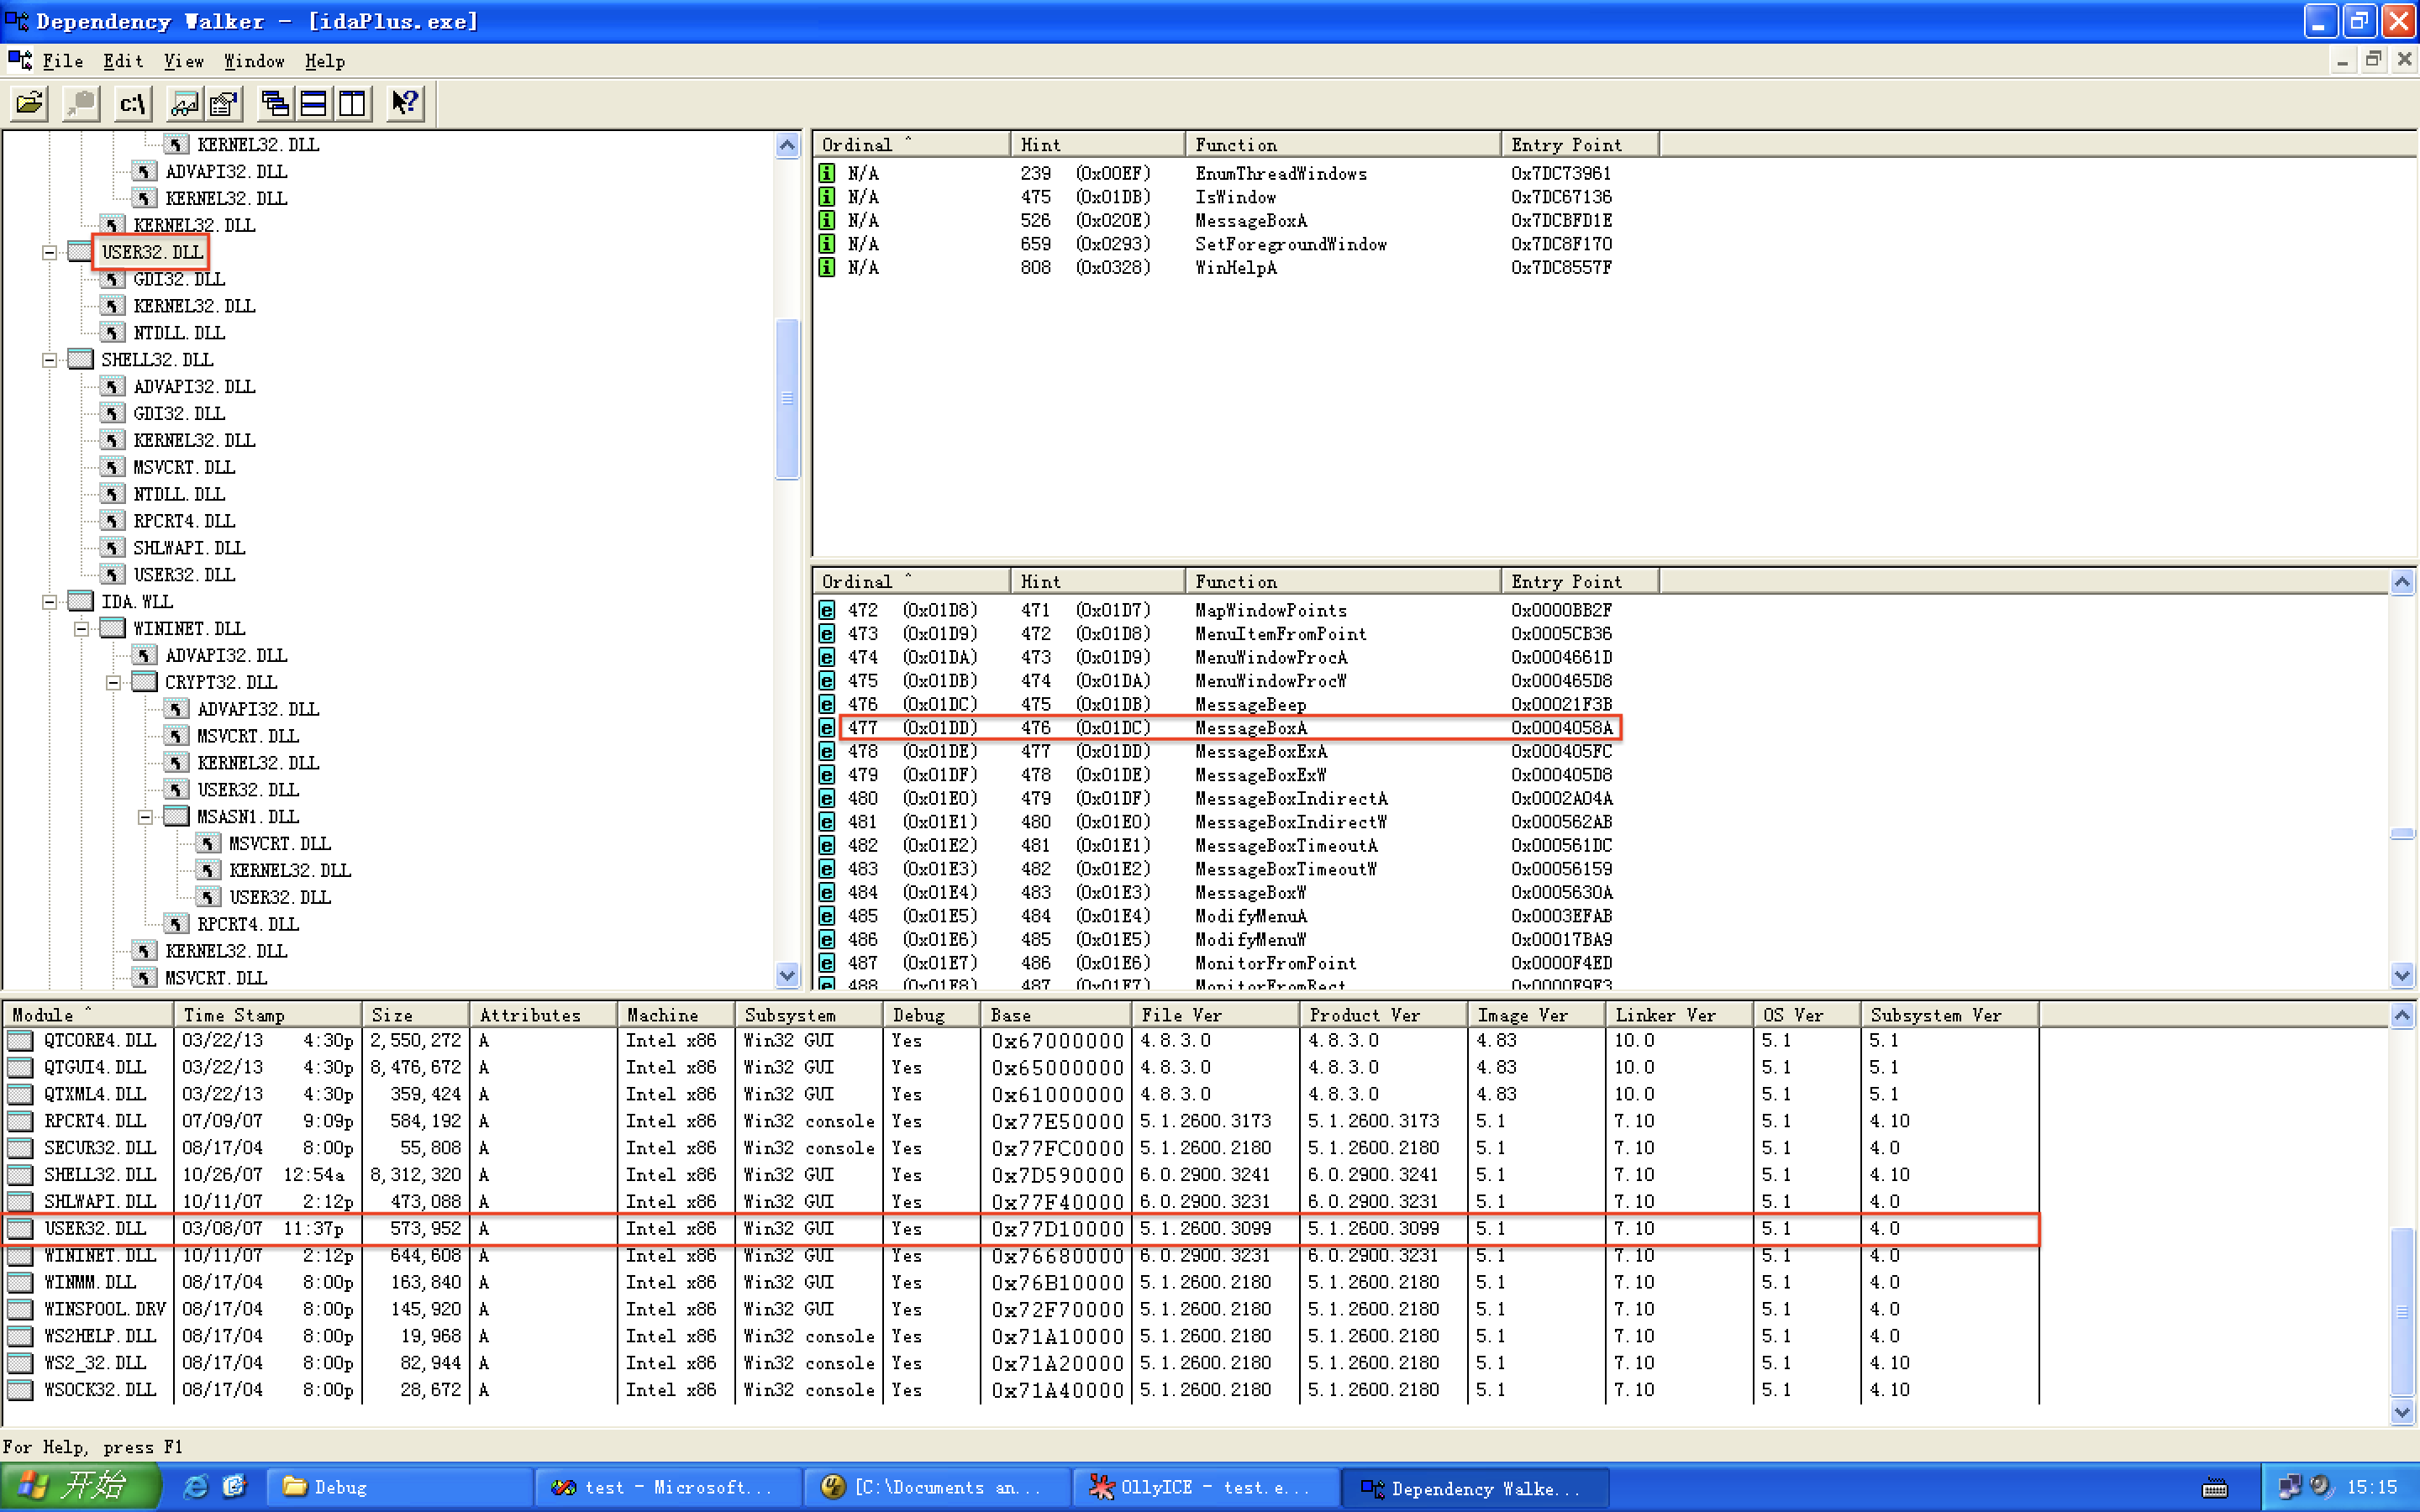Image resolution: width=2420 pixels, height=1512 pixels.
Task: Select the QTGUI4.DLL row in module list
Action: [x=1021, y=1067]
